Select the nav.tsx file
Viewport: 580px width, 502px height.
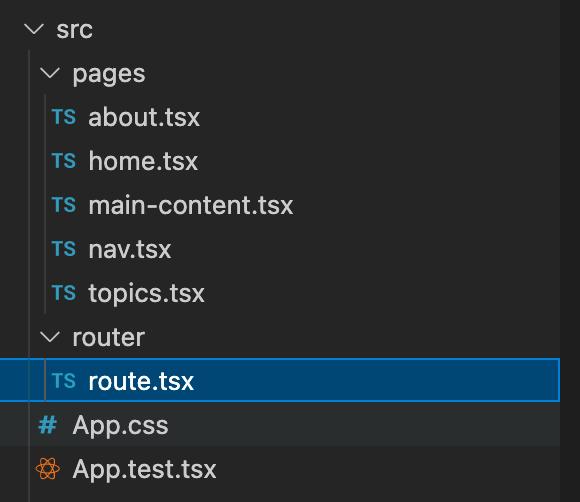click(129, 249)
